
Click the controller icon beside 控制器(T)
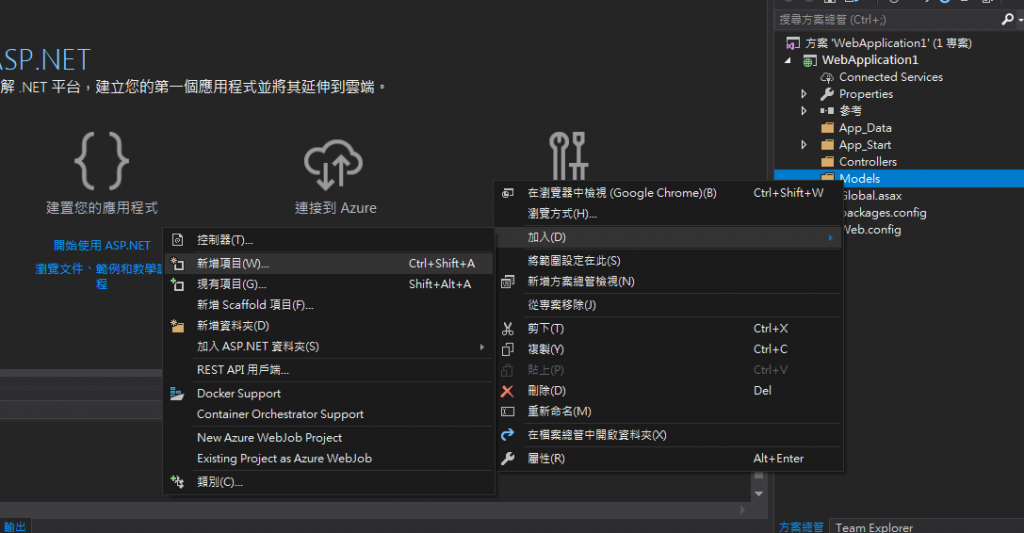(177, 240)
